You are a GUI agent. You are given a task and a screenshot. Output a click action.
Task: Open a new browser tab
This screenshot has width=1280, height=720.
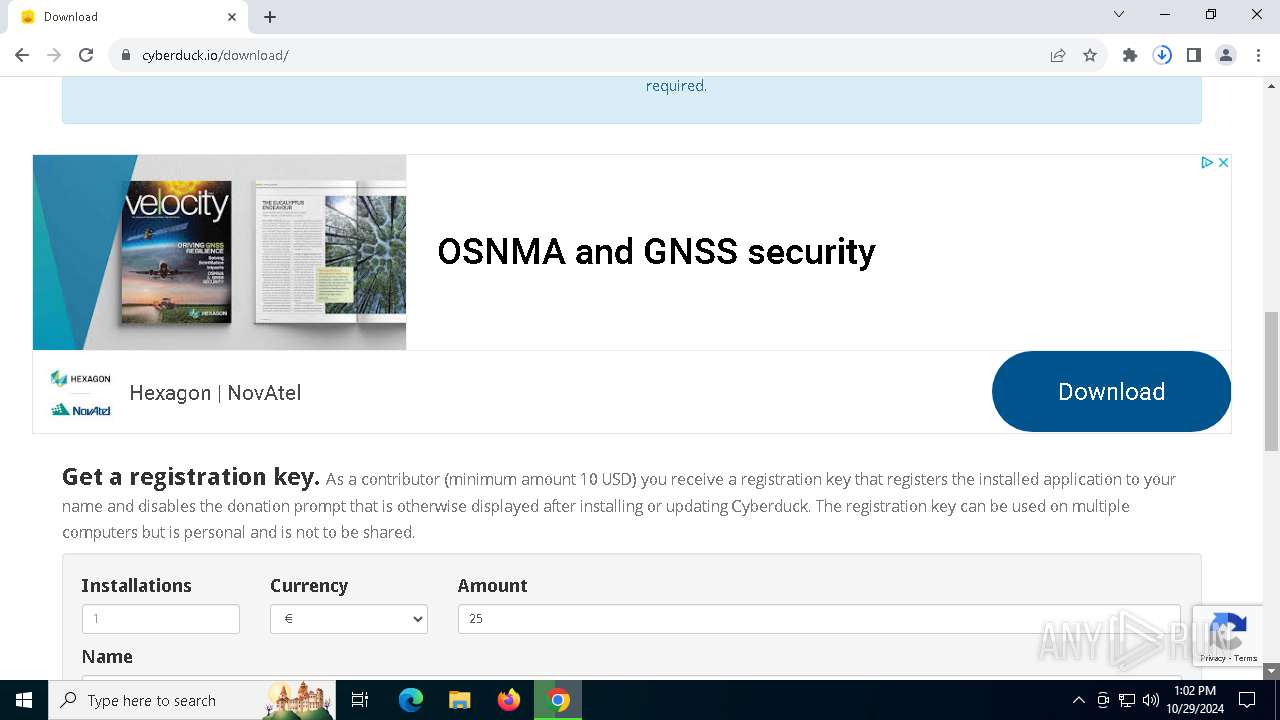click(270, 16)
